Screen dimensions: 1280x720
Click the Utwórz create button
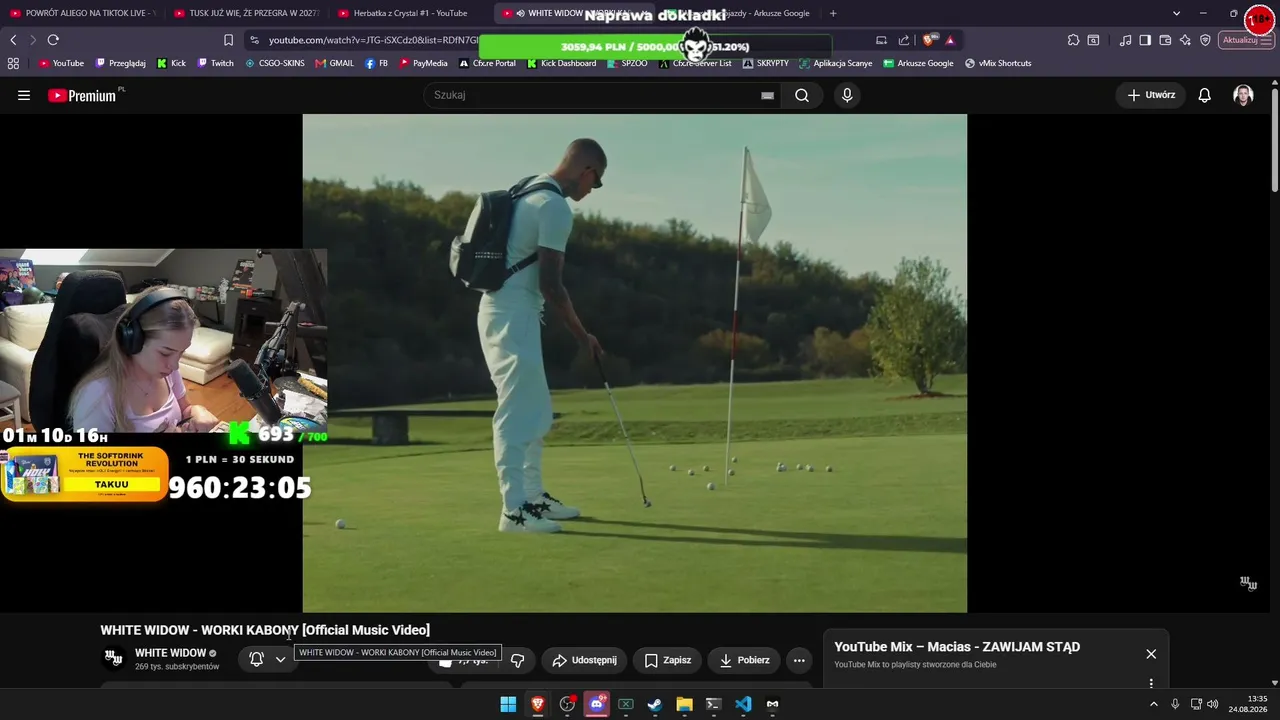click(1151, 95)
